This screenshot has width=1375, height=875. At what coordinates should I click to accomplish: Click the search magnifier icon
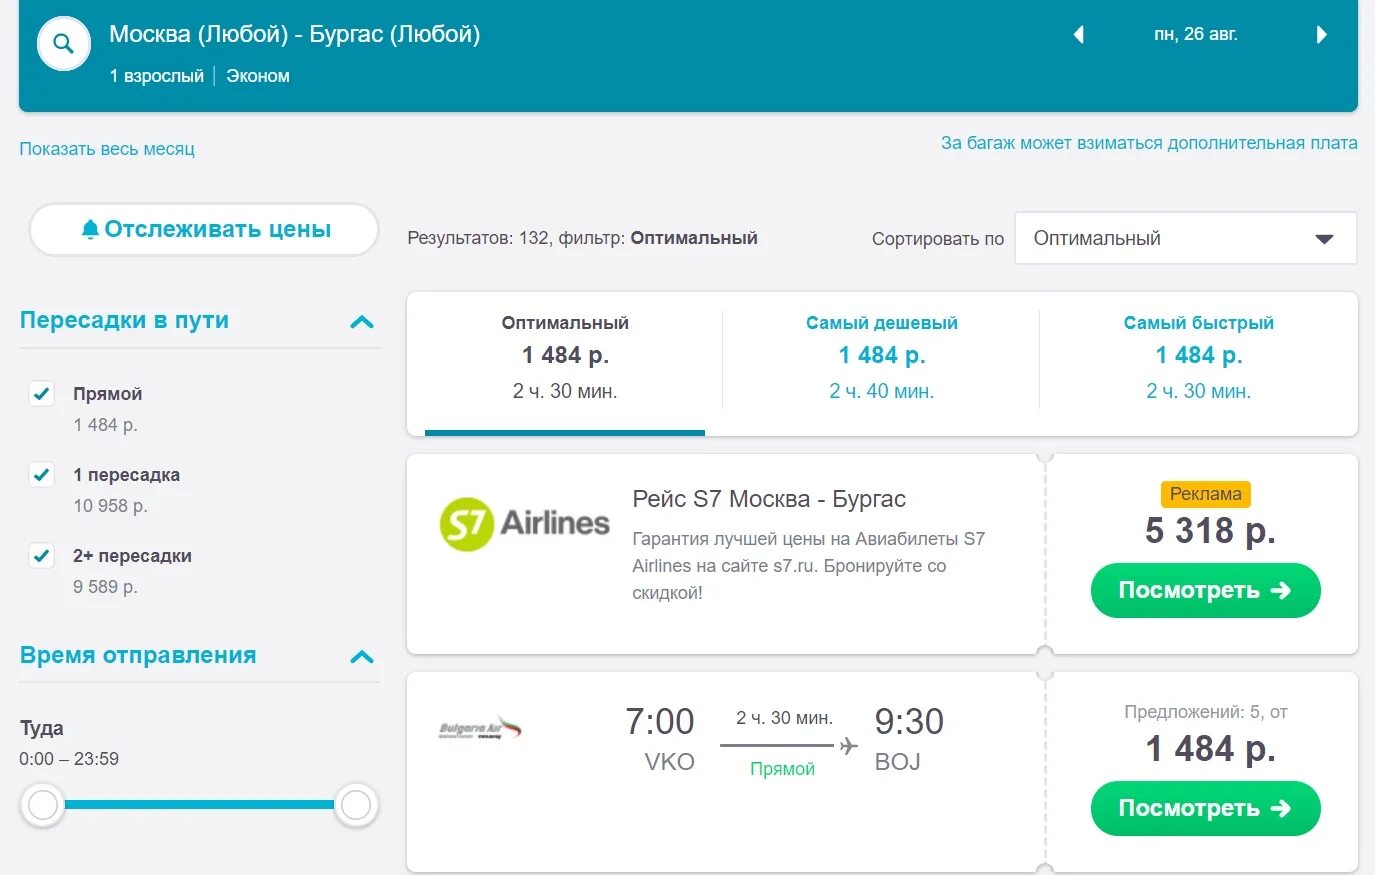click(x=63, y=44)
